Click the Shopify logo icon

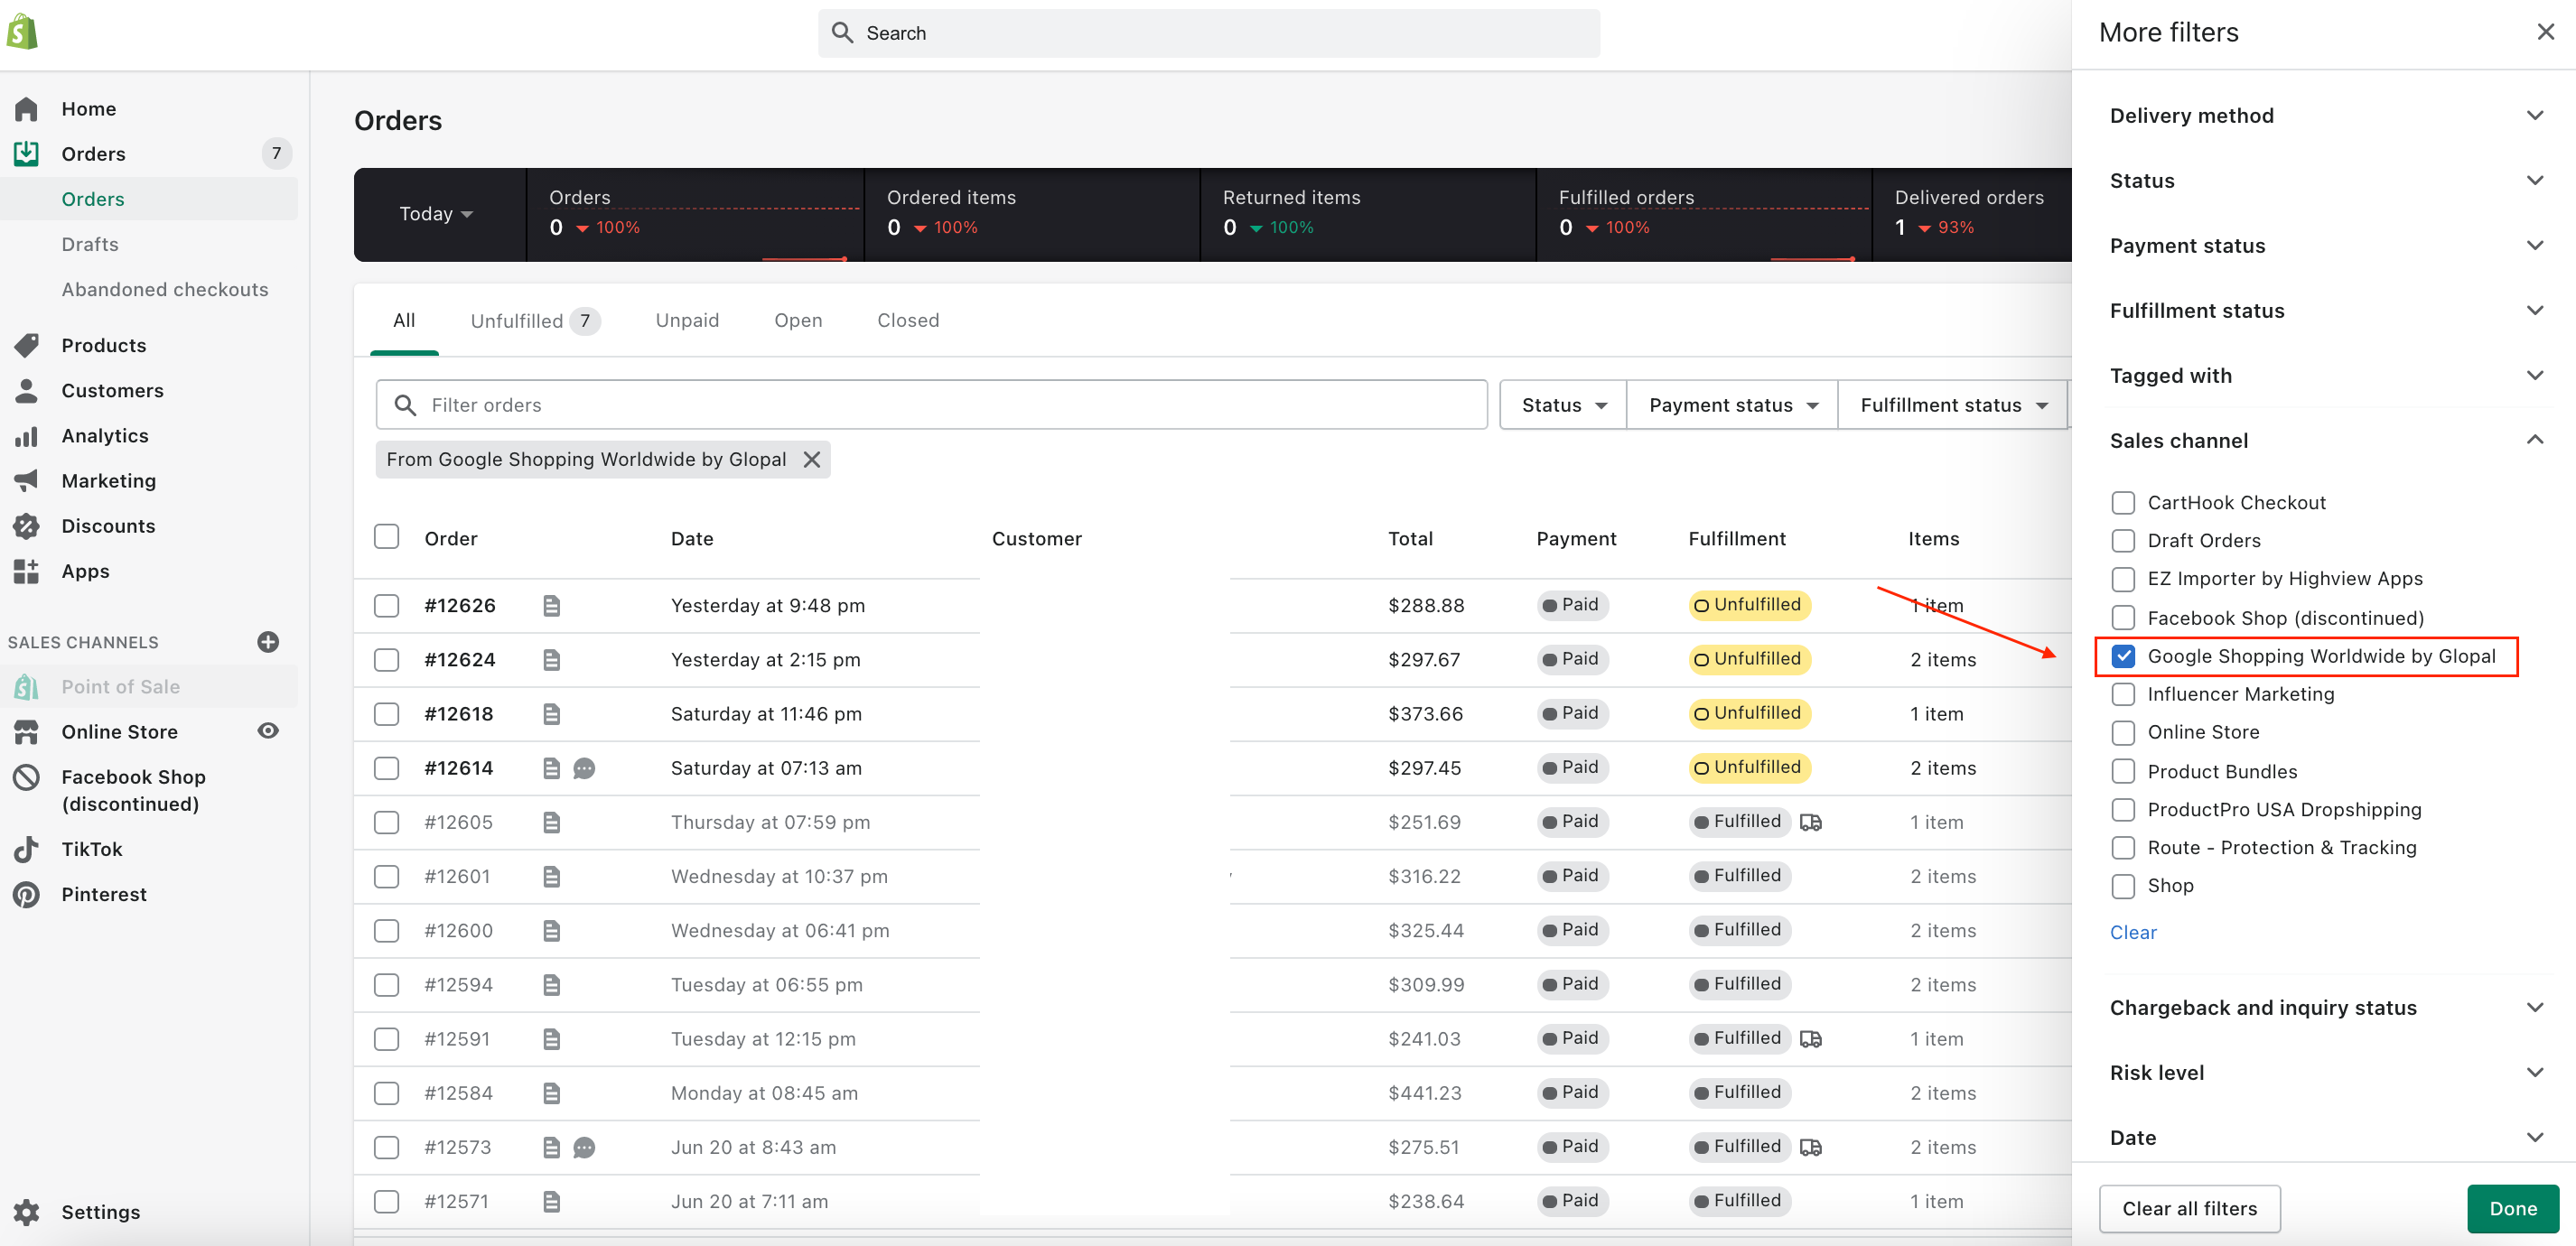click(22, 32)
